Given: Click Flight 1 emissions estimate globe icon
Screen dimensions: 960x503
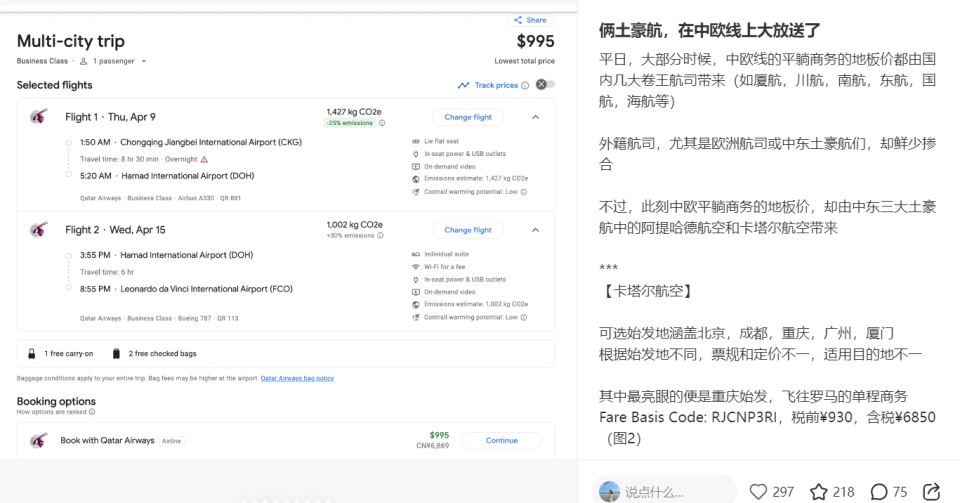Looking at the screenshot, I should (416, 179).
